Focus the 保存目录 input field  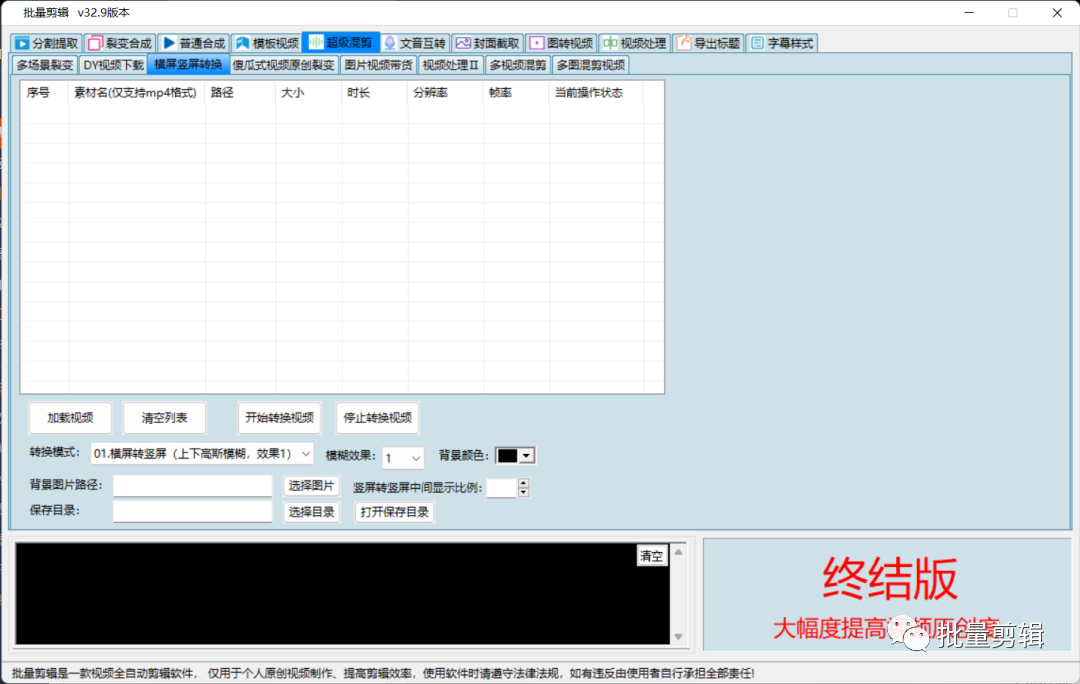click(193, 511)
